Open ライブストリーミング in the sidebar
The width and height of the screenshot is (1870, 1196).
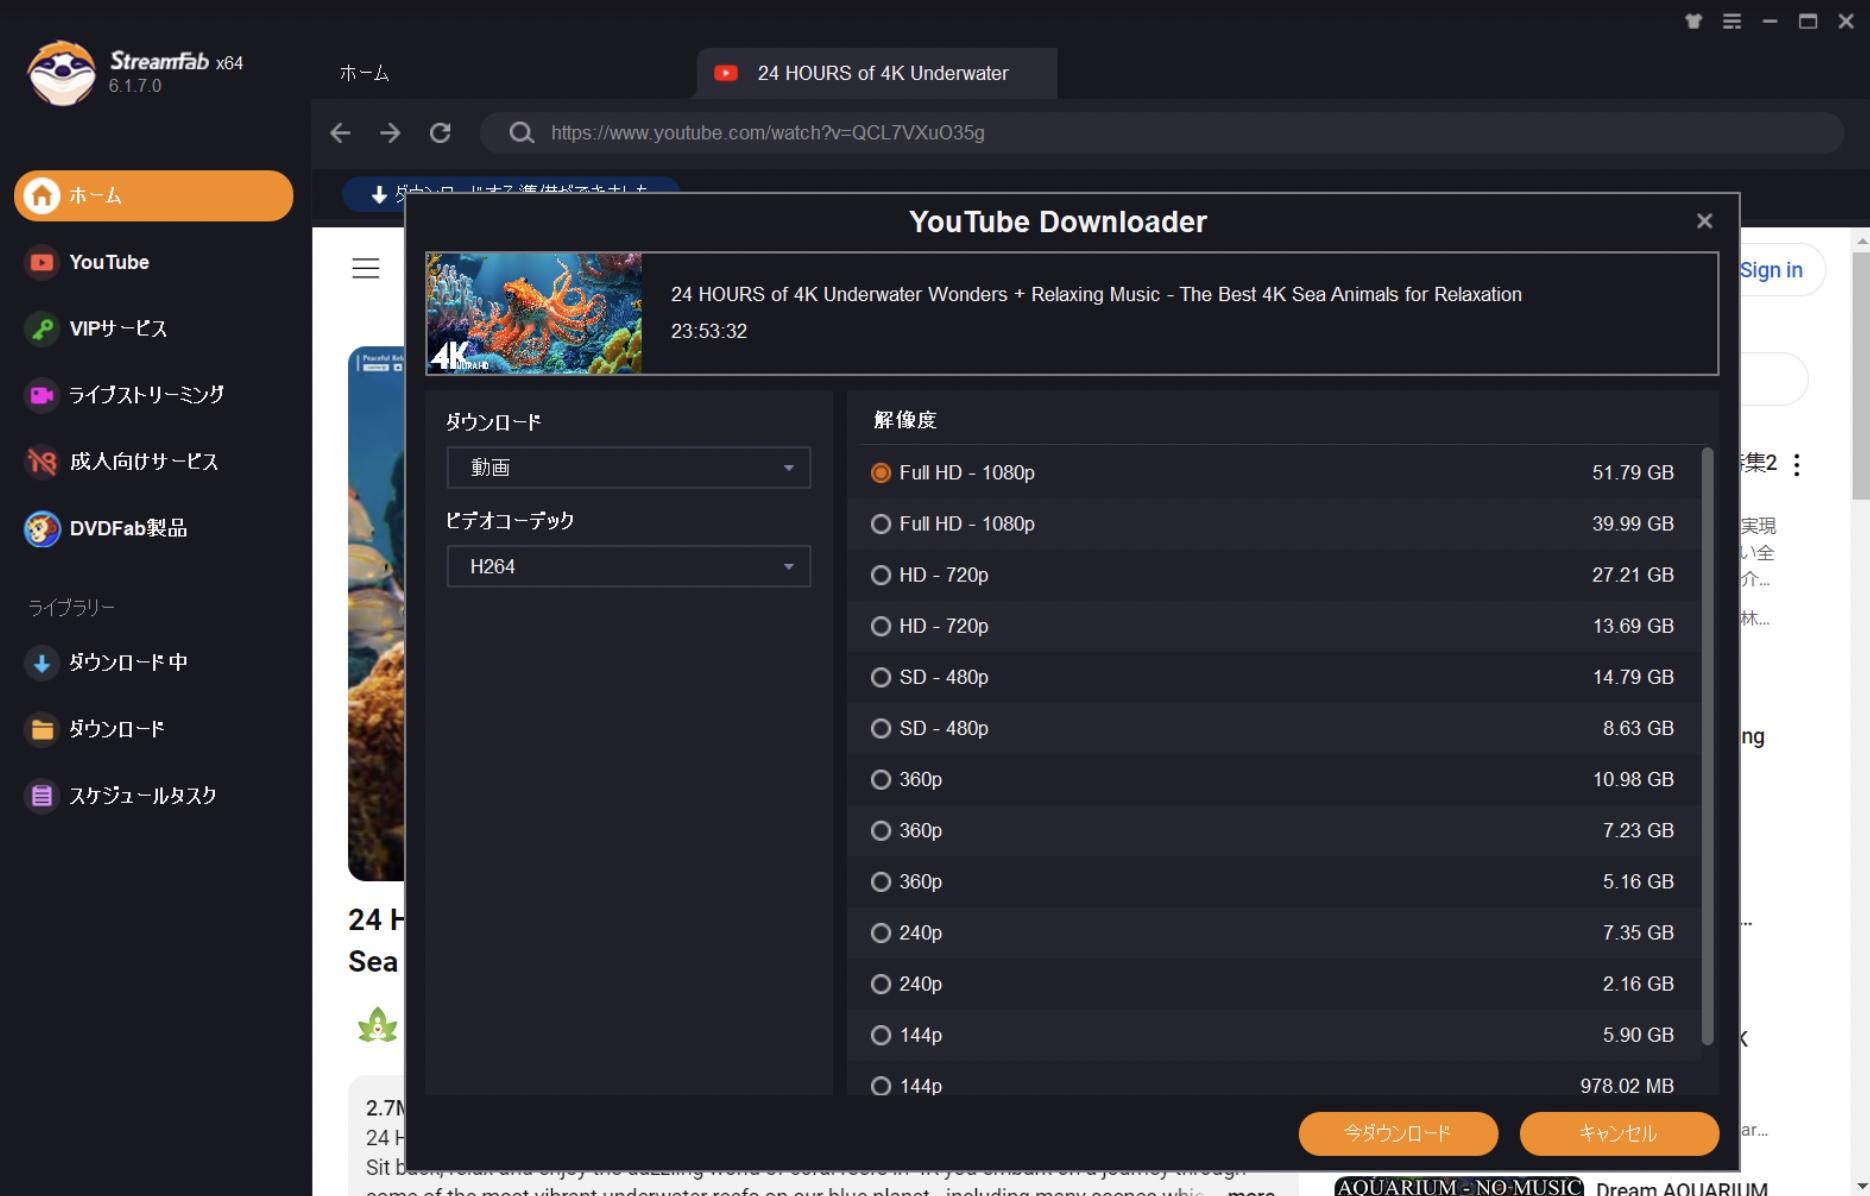tap(125, 395)
